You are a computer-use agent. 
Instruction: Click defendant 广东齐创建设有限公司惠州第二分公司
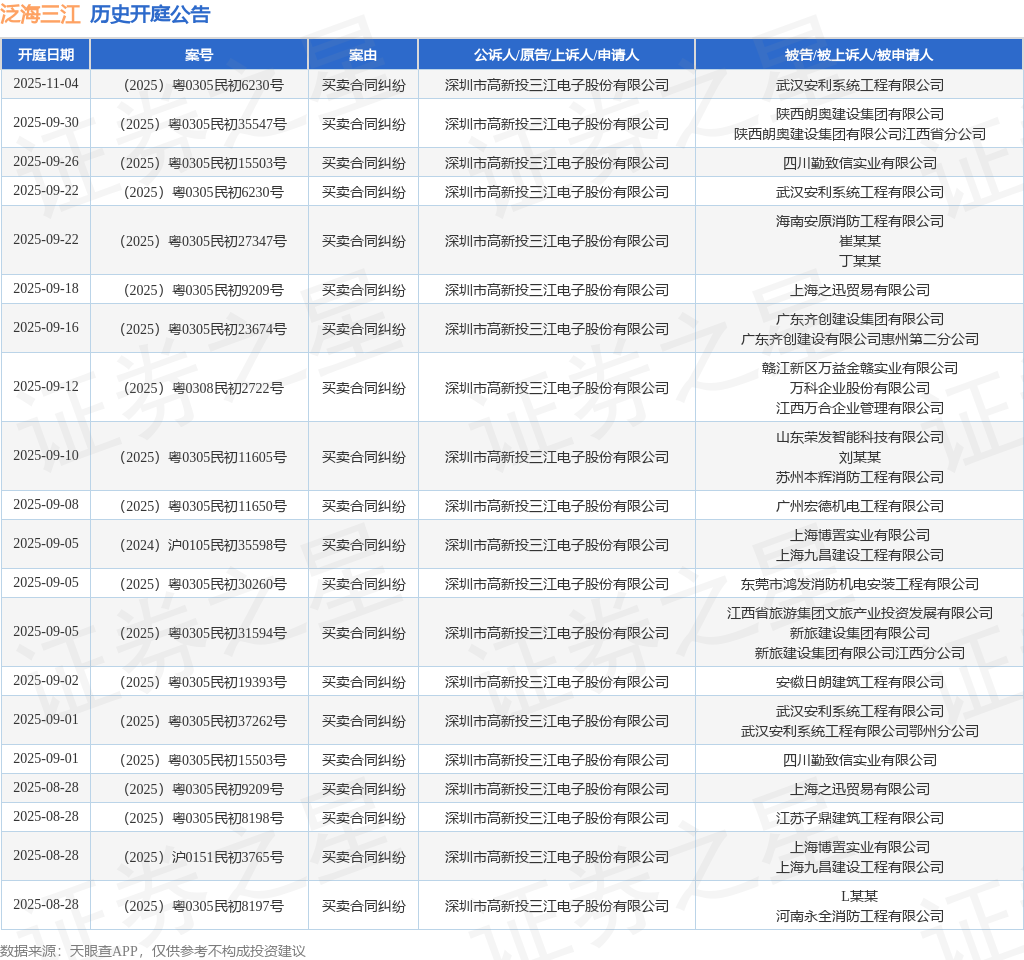pos(859,339)
